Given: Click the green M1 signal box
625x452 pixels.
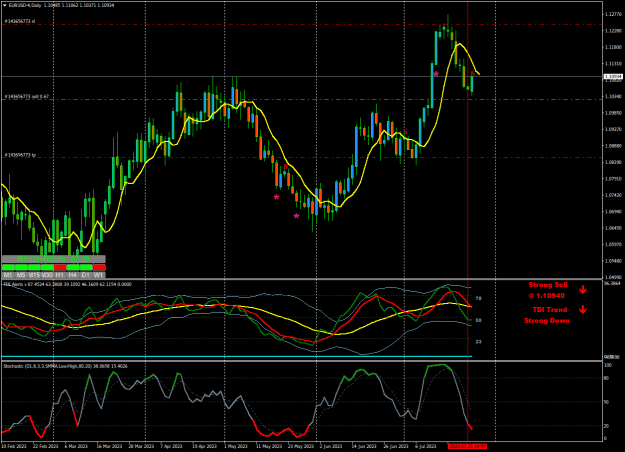Looking at the screenshot, I should click(x=8, y=267).
